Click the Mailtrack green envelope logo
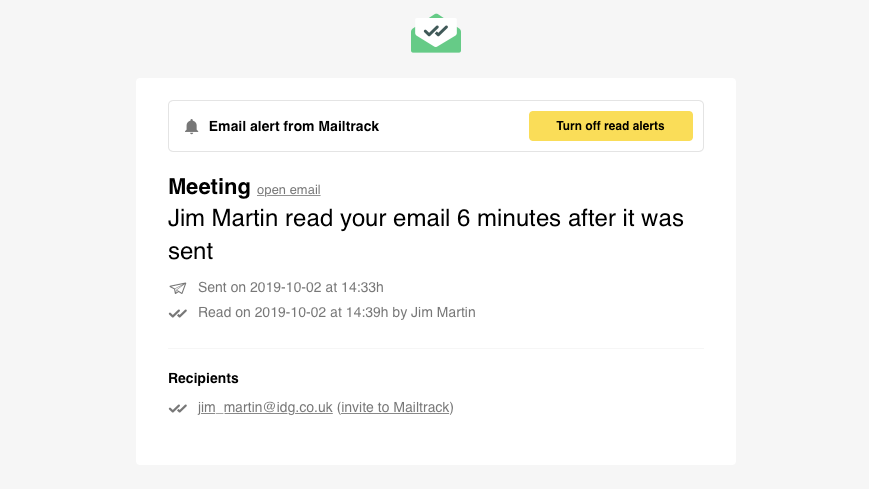 coord(436,33)
